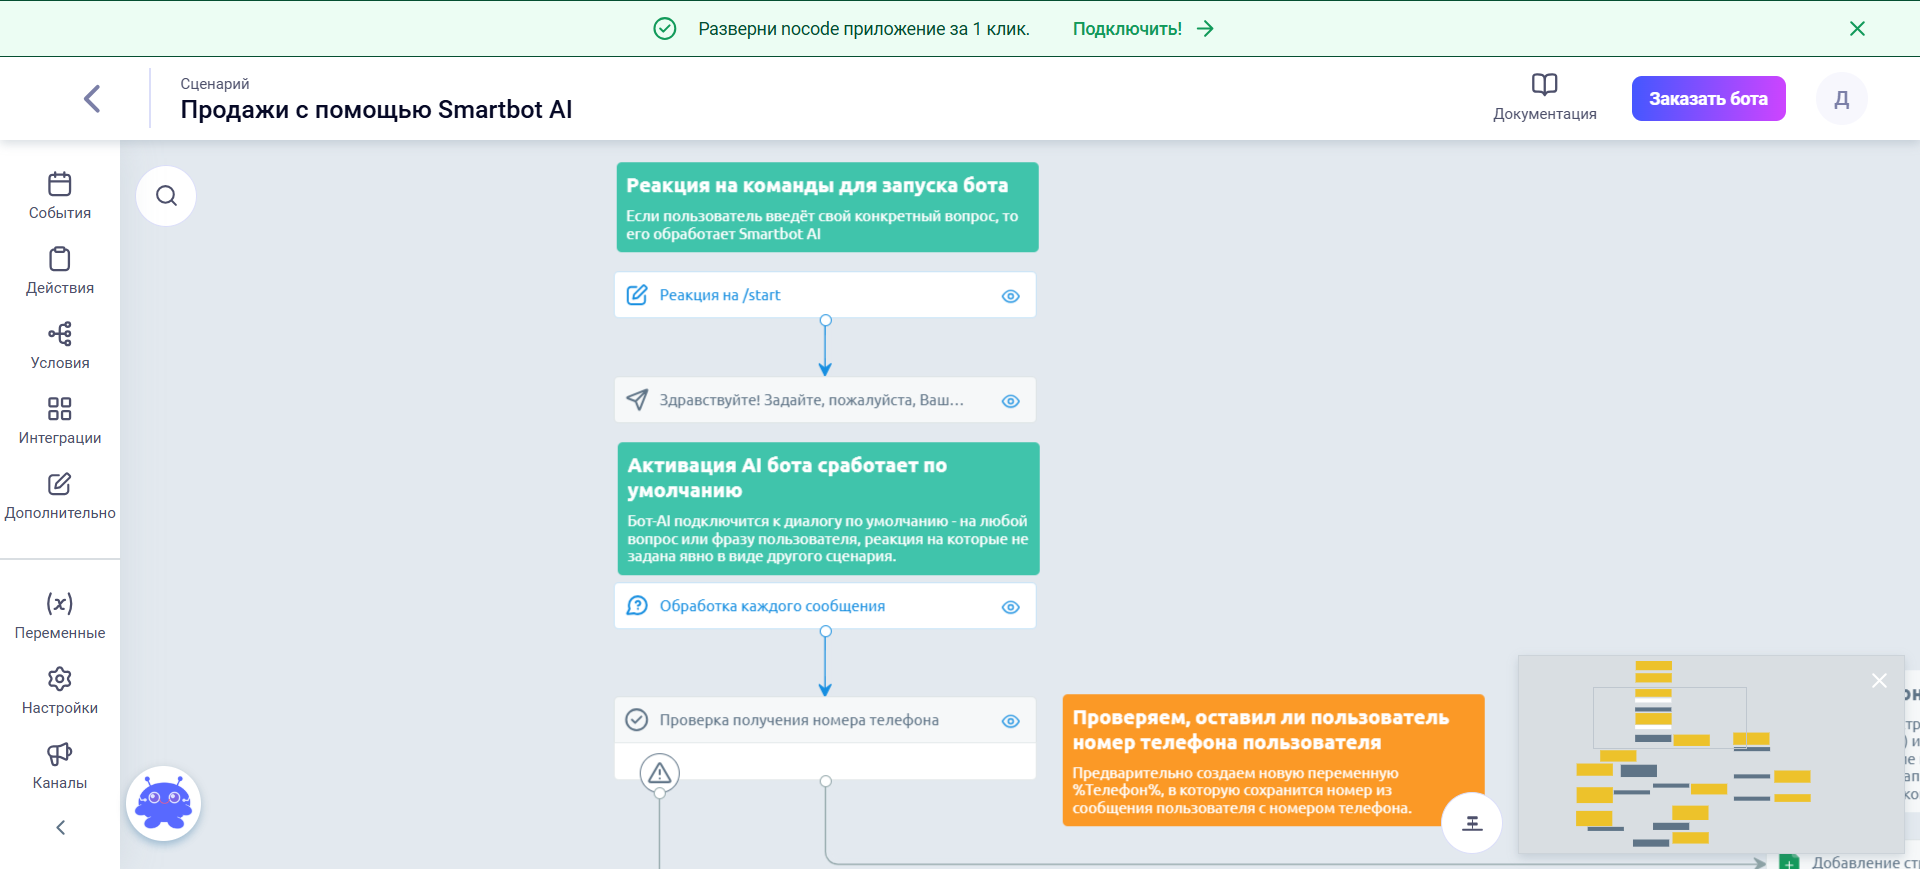
Task: Go back using the header left chevron
Action: pos(92,99)
